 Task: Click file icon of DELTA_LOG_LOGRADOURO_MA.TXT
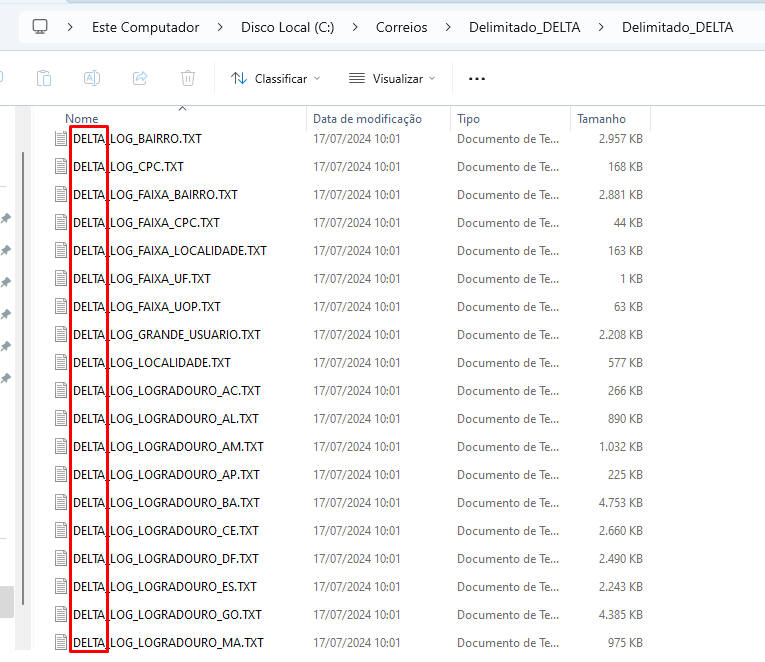pyautogui.click(x=61, y=642)
